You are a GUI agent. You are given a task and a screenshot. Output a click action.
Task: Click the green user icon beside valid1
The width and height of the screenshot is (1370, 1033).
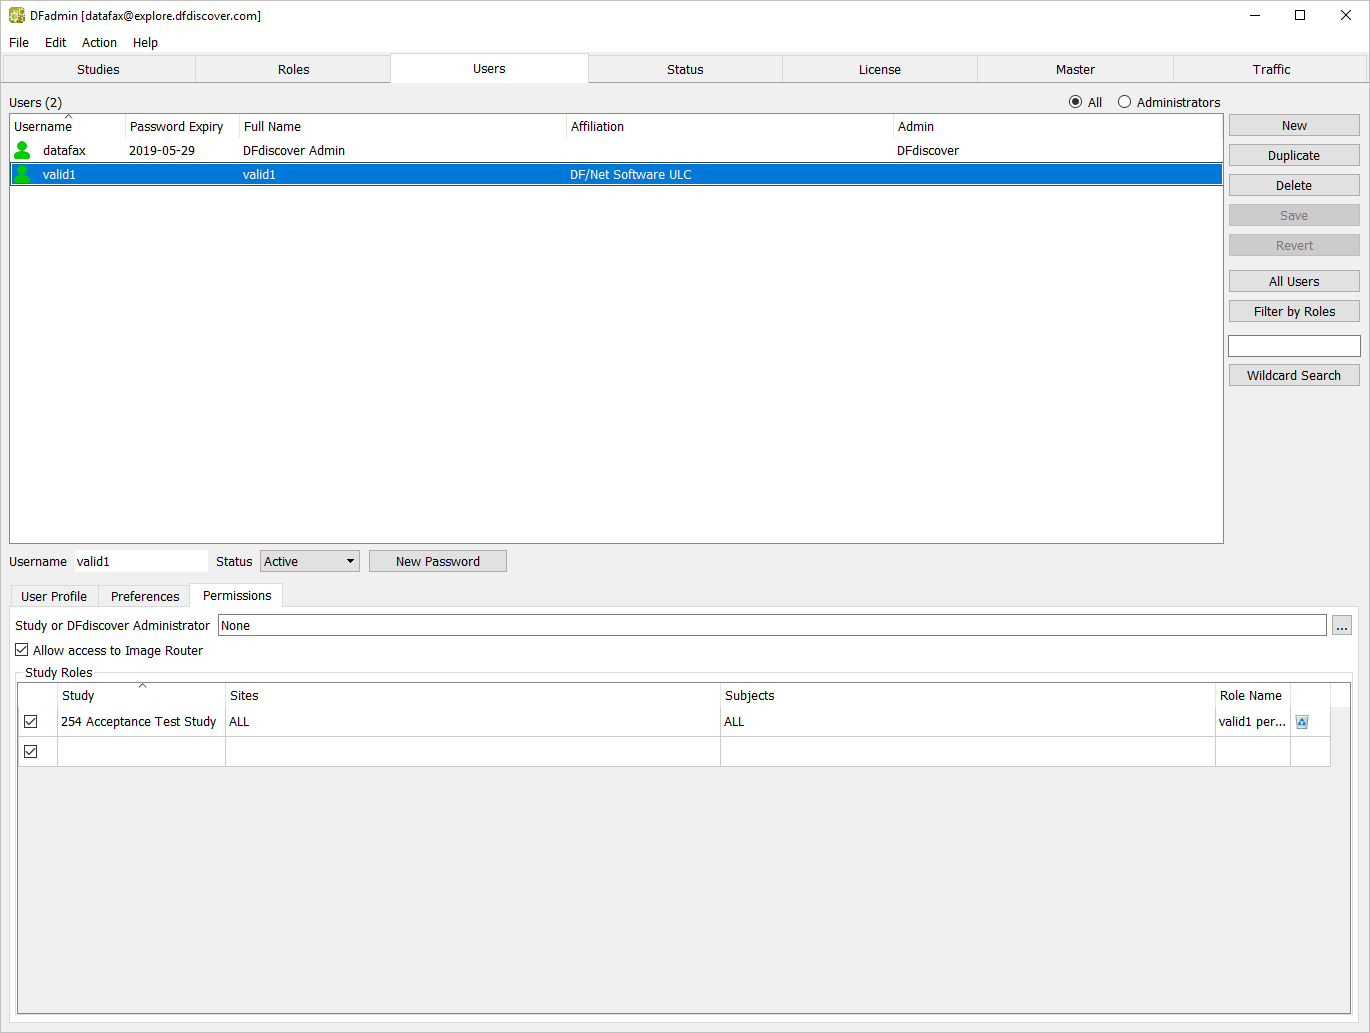point(22,174)
